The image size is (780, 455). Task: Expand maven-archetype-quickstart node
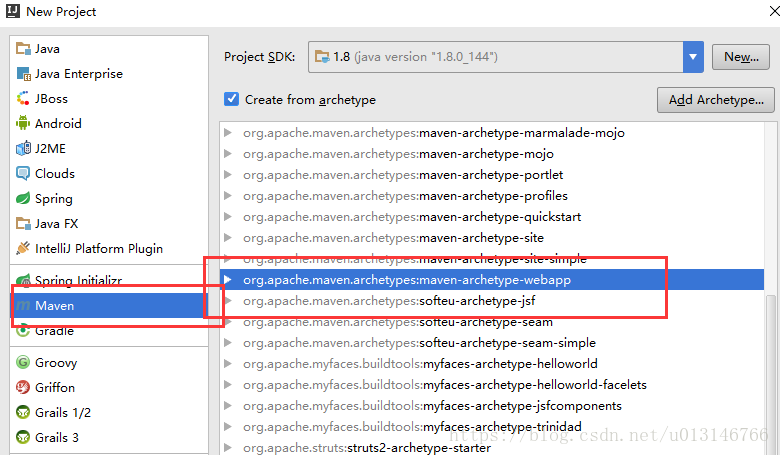pos(228,216)
